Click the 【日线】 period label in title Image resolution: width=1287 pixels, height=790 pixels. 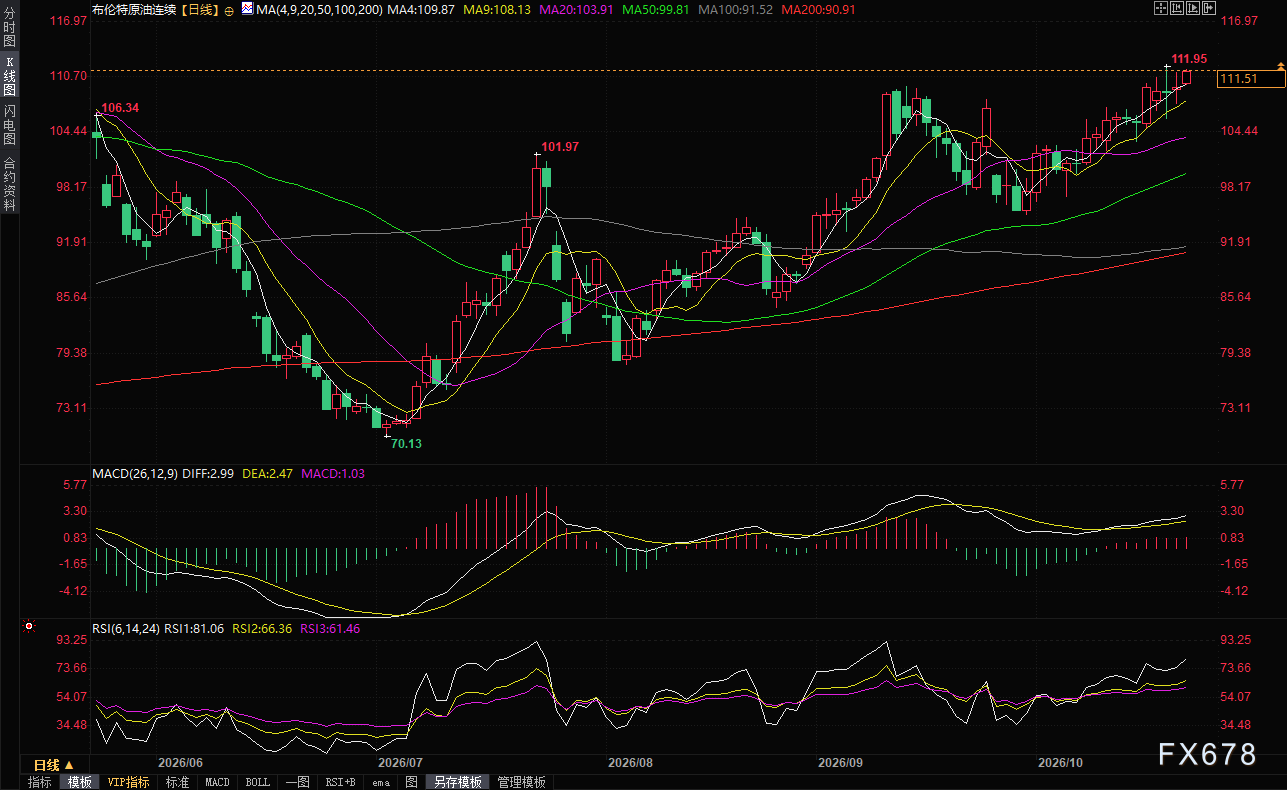tap(203, 9)
